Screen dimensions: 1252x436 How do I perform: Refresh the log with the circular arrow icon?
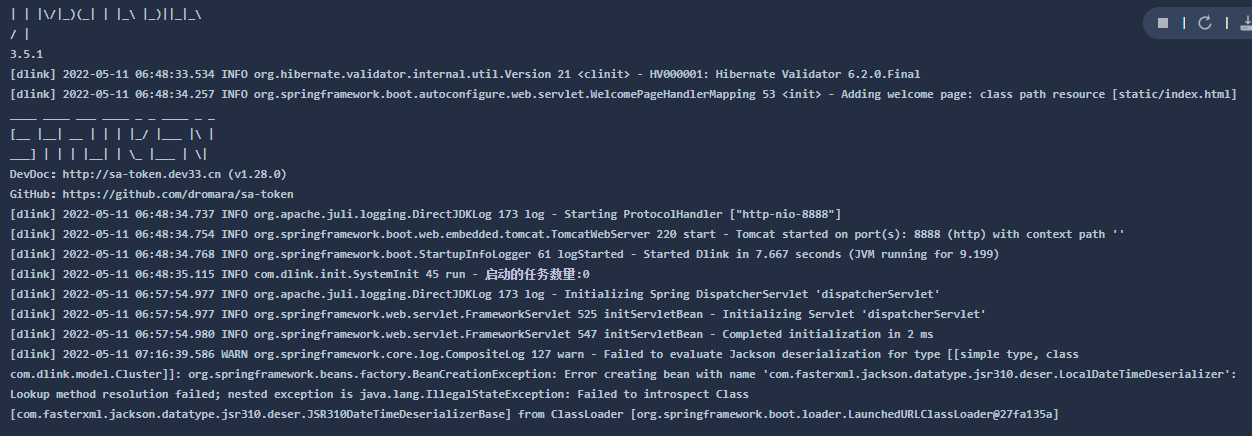point(1205,23)
